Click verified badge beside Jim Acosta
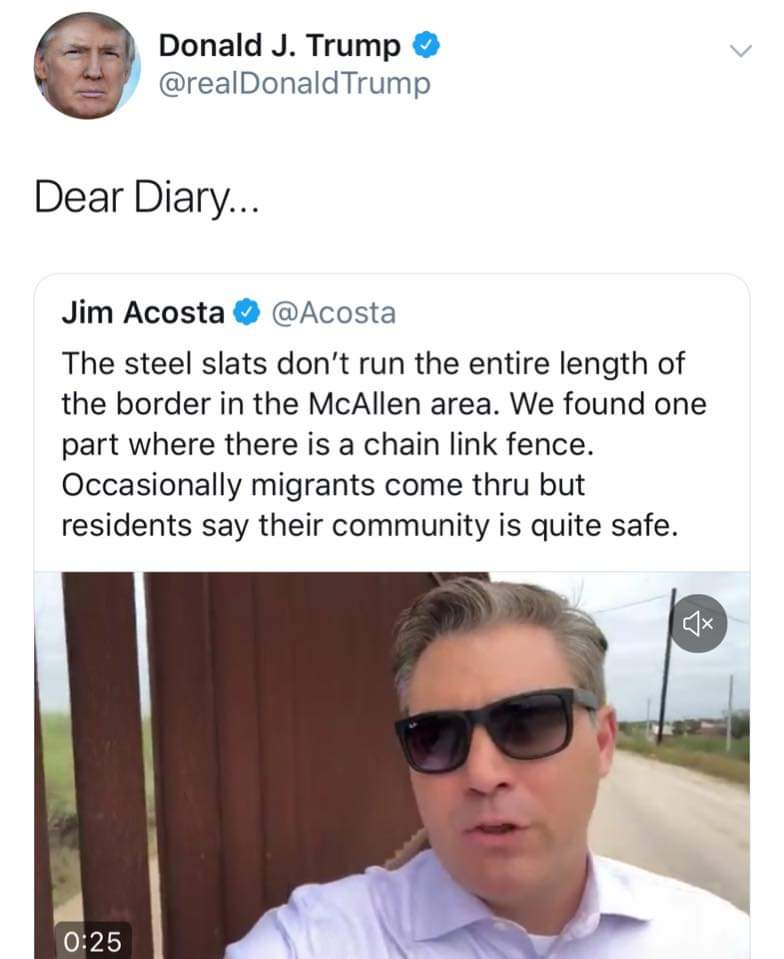Image resolution: width=784 pixels, height=959 pixels. point(245,314)
